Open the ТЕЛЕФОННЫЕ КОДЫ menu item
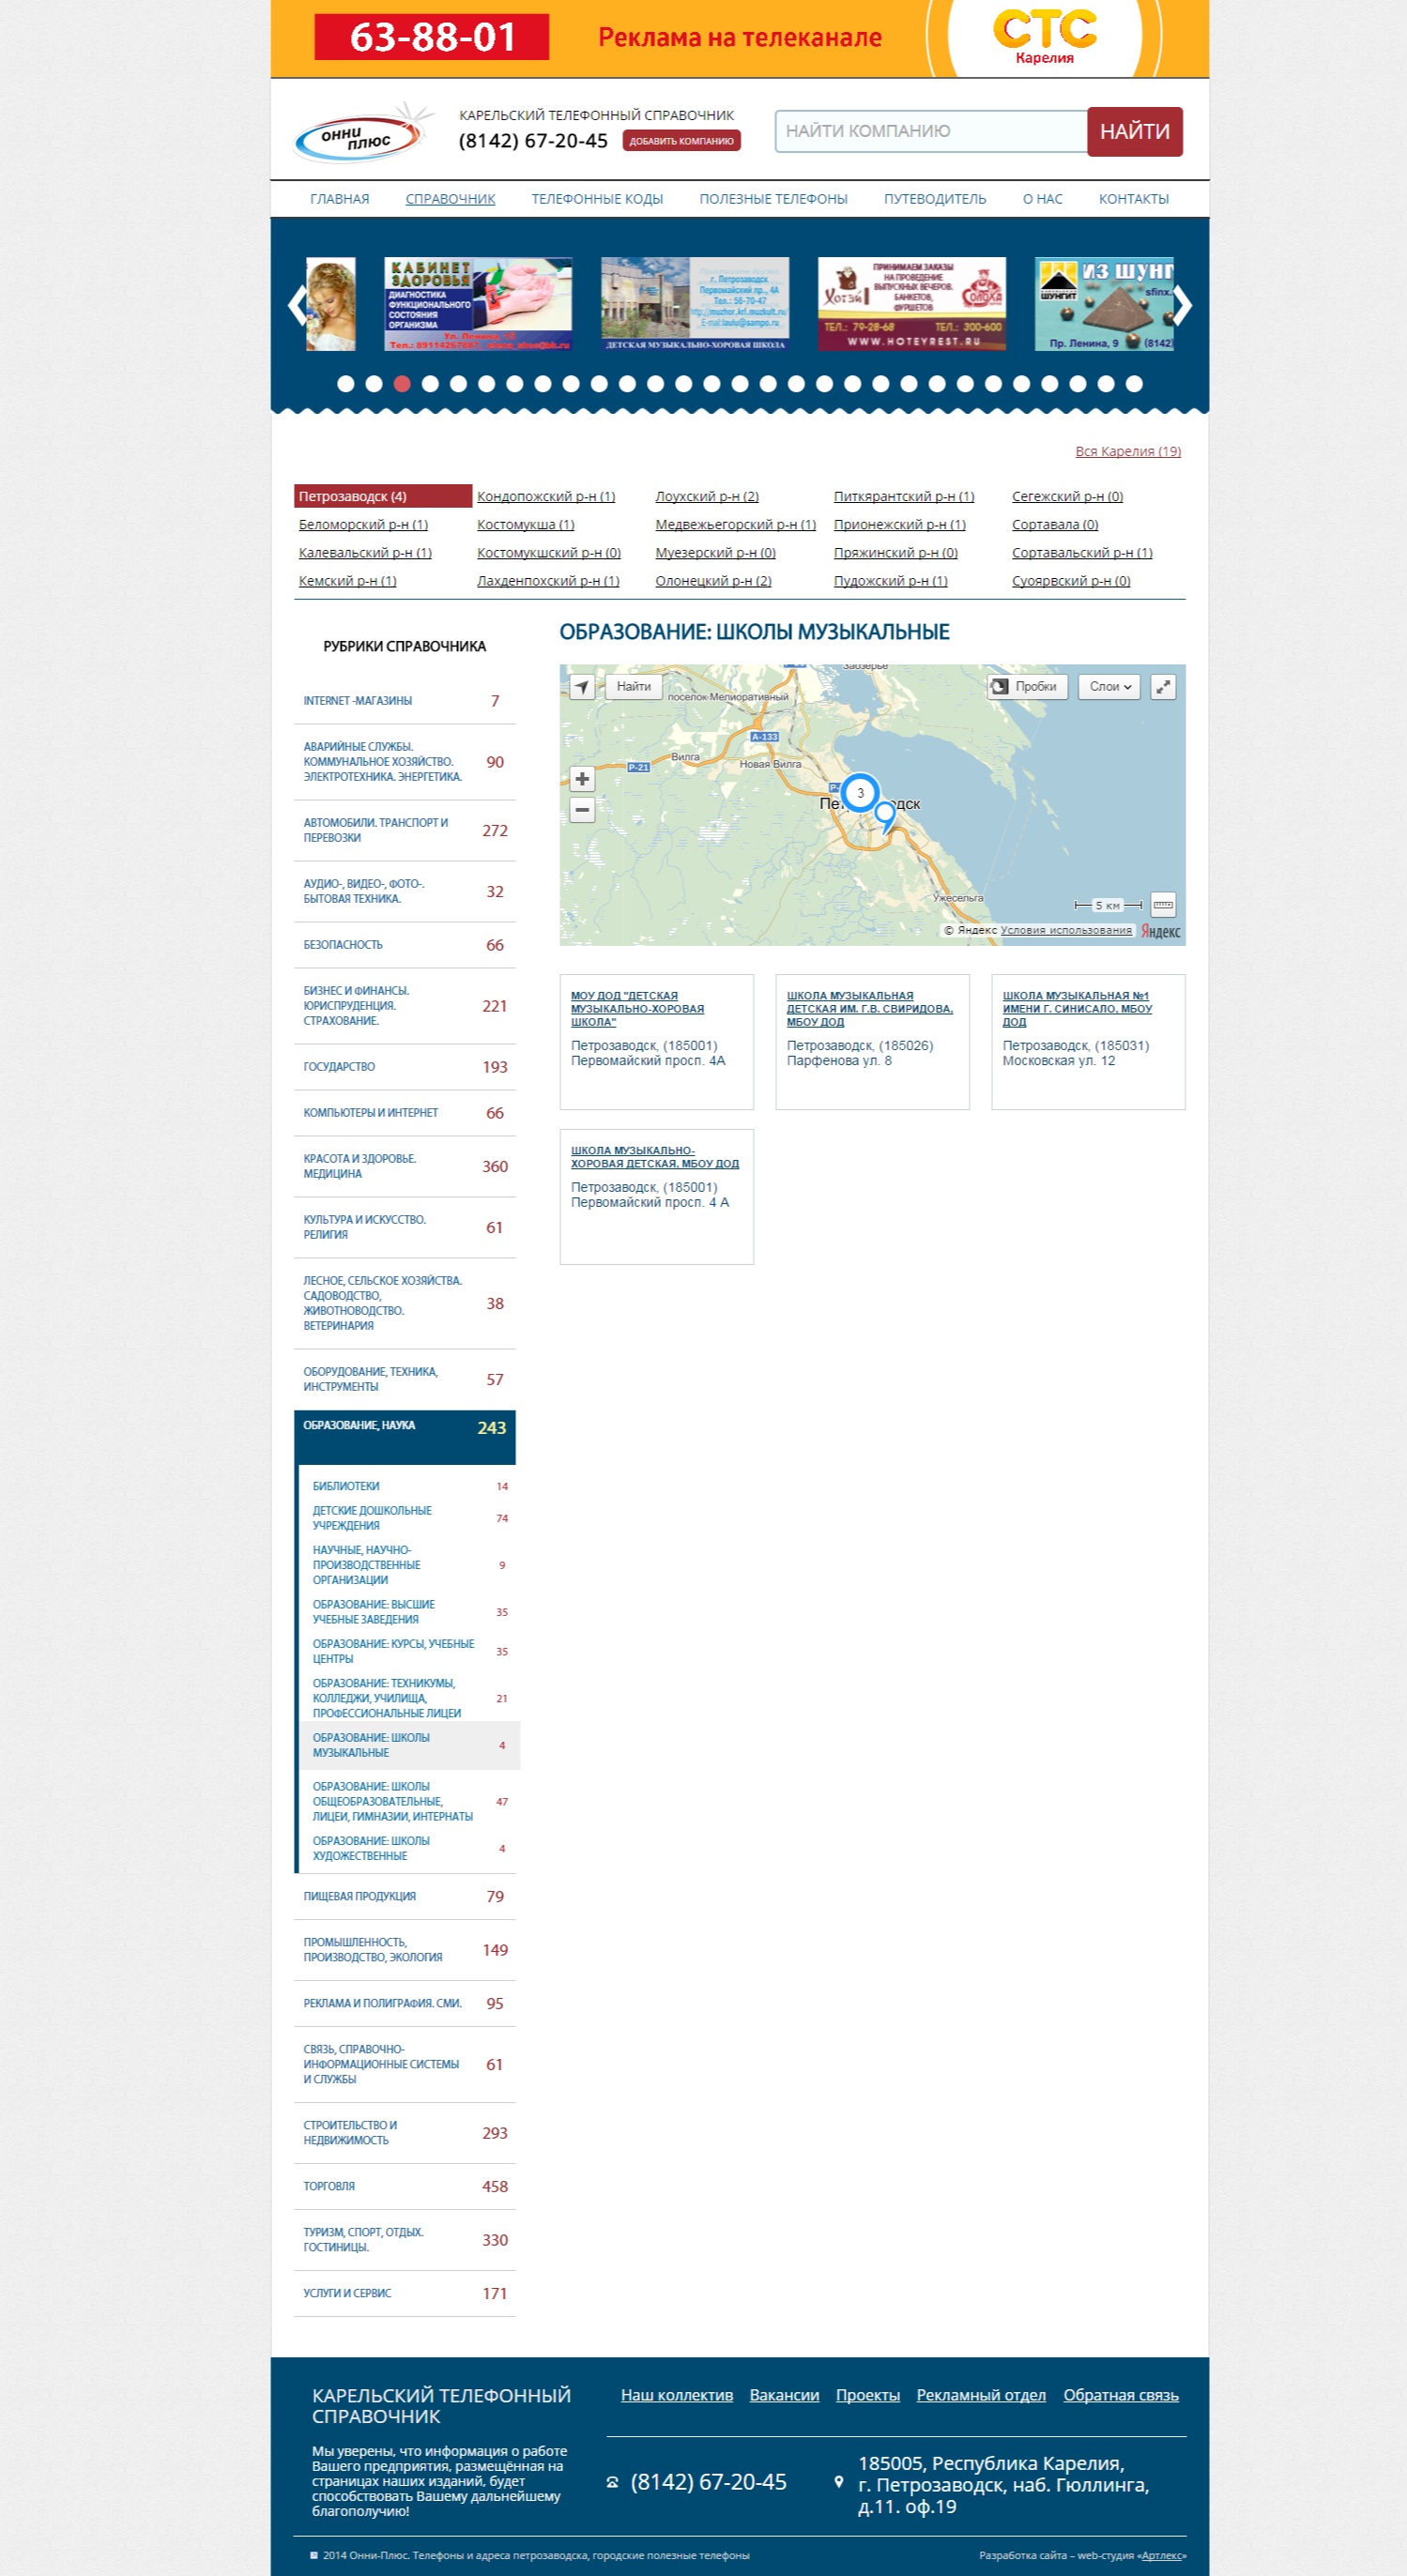The width and height of the screenshot is (1407, 2576). click(x=597, y=199)
